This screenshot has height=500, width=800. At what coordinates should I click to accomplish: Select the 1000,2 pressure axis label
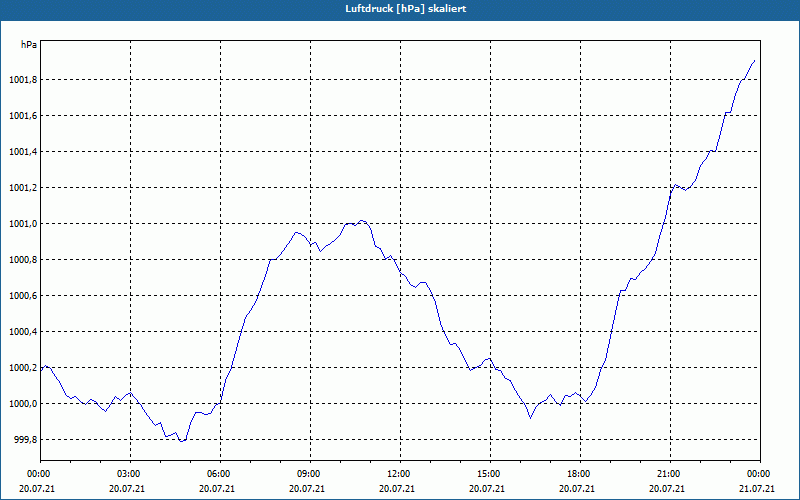pos(23,367)
